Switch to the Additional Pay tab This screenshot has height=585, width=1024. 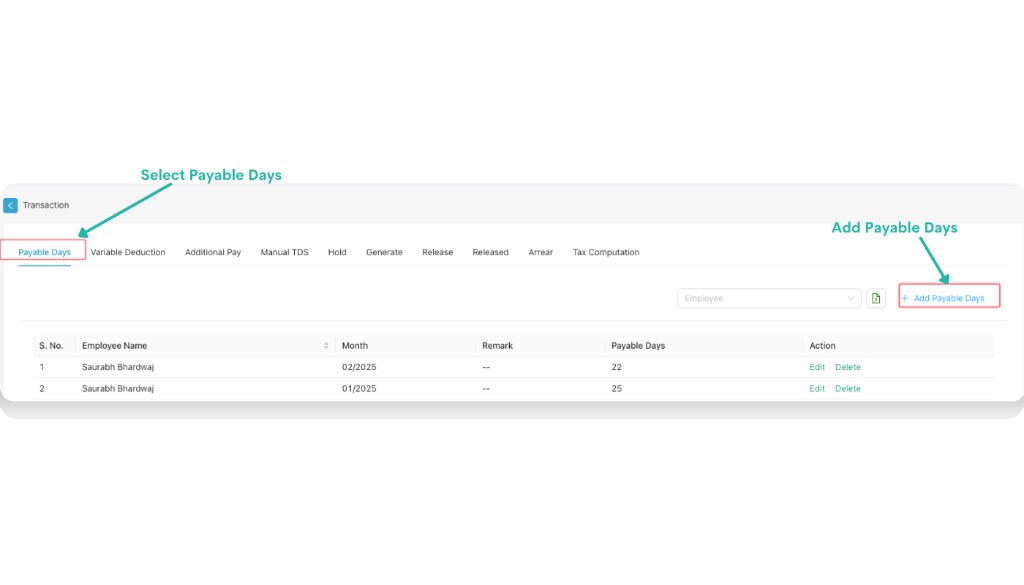213,252
